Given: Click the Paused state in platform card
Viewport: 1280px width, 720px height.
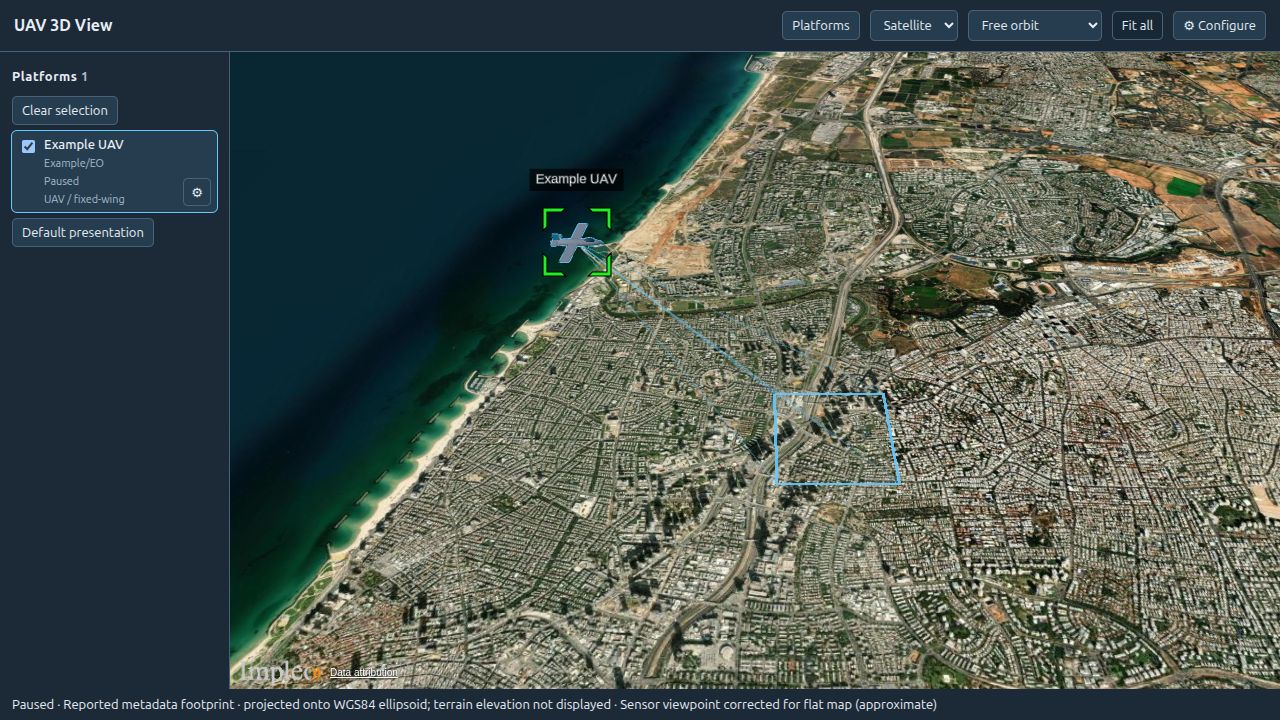Looking at the screenshot, I should (x=61, y=181).
